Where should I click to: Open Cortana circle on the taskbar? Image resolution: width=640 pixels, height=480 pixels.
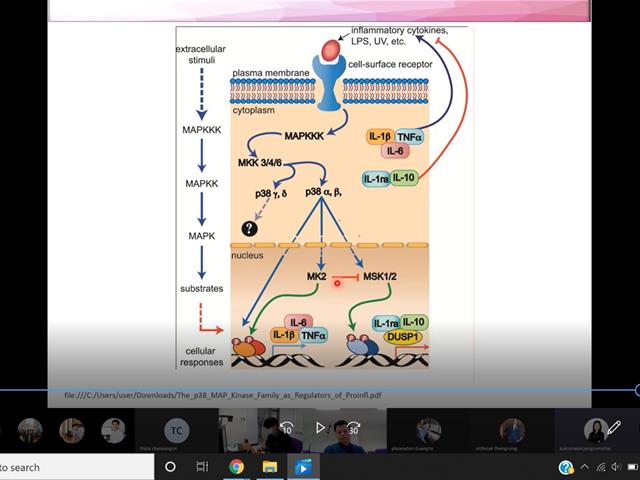click(170, 467)
